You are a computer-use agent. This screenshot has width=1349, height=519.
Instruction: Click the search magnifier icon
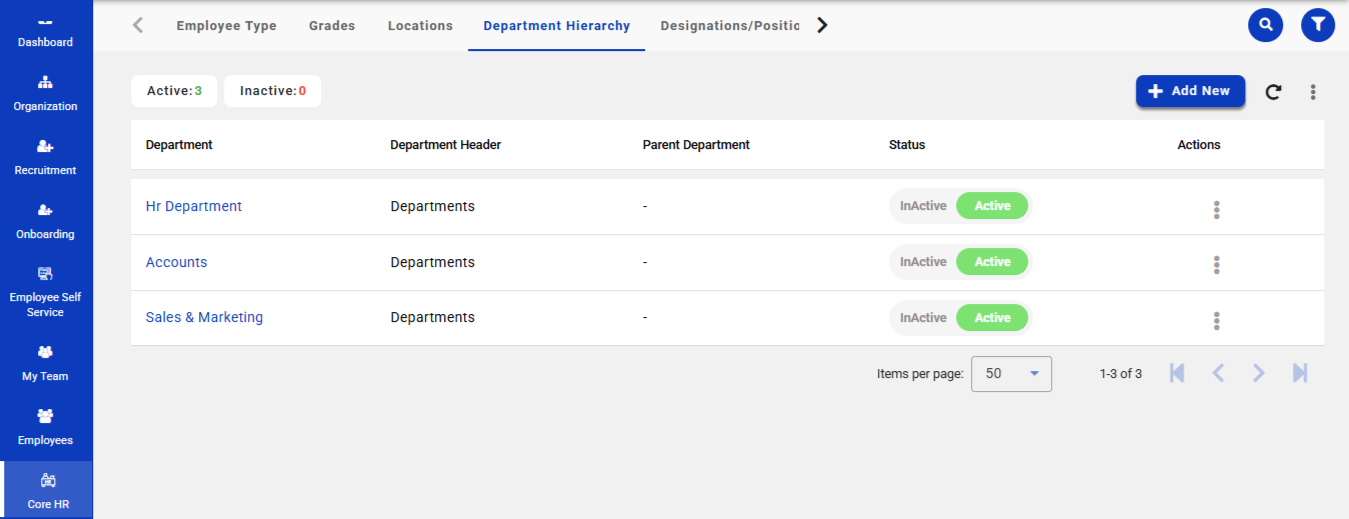click(x=1265, y=25)
